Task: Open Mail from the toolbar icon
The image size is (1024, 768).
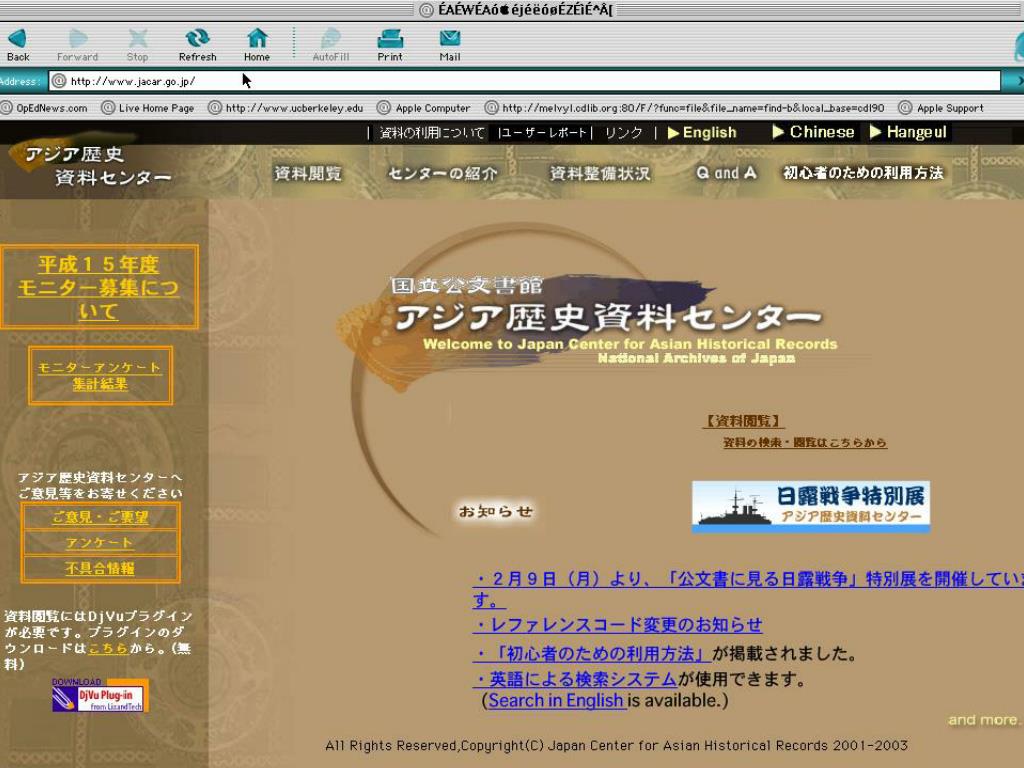Action: point(450,39)
